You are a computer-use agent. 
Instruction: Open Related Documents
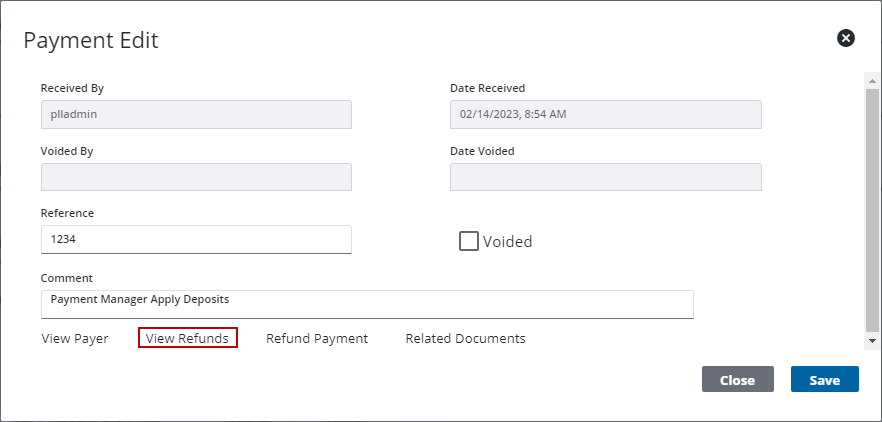pos(465,339)
